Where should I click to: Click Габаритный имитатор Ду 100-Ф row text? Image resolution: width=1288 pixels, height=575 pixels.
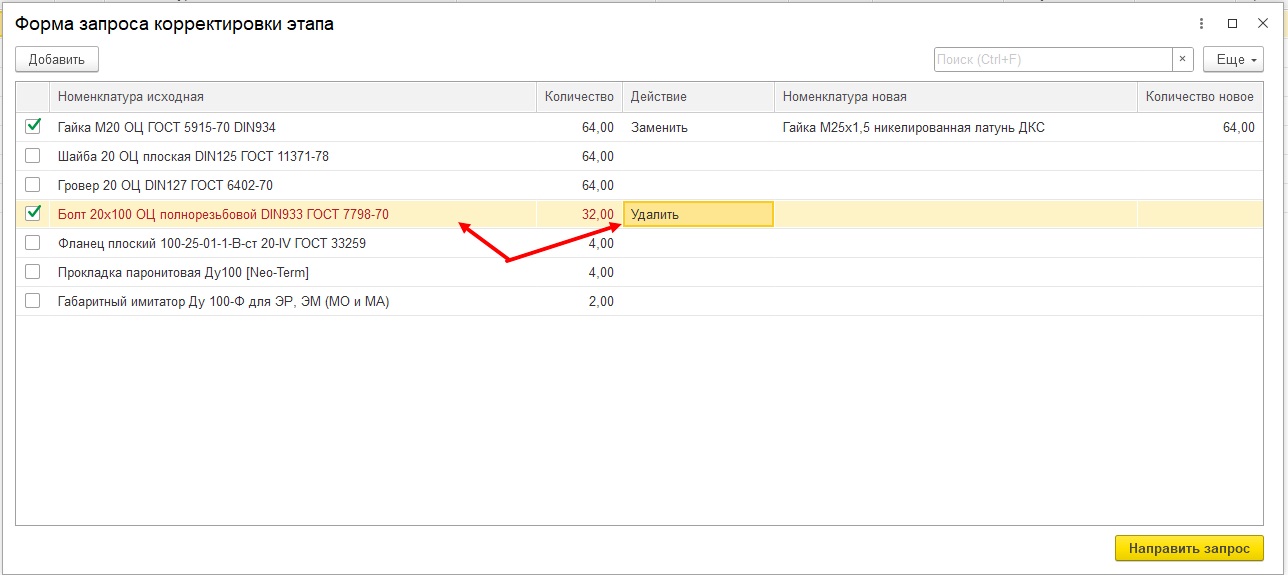223,301
